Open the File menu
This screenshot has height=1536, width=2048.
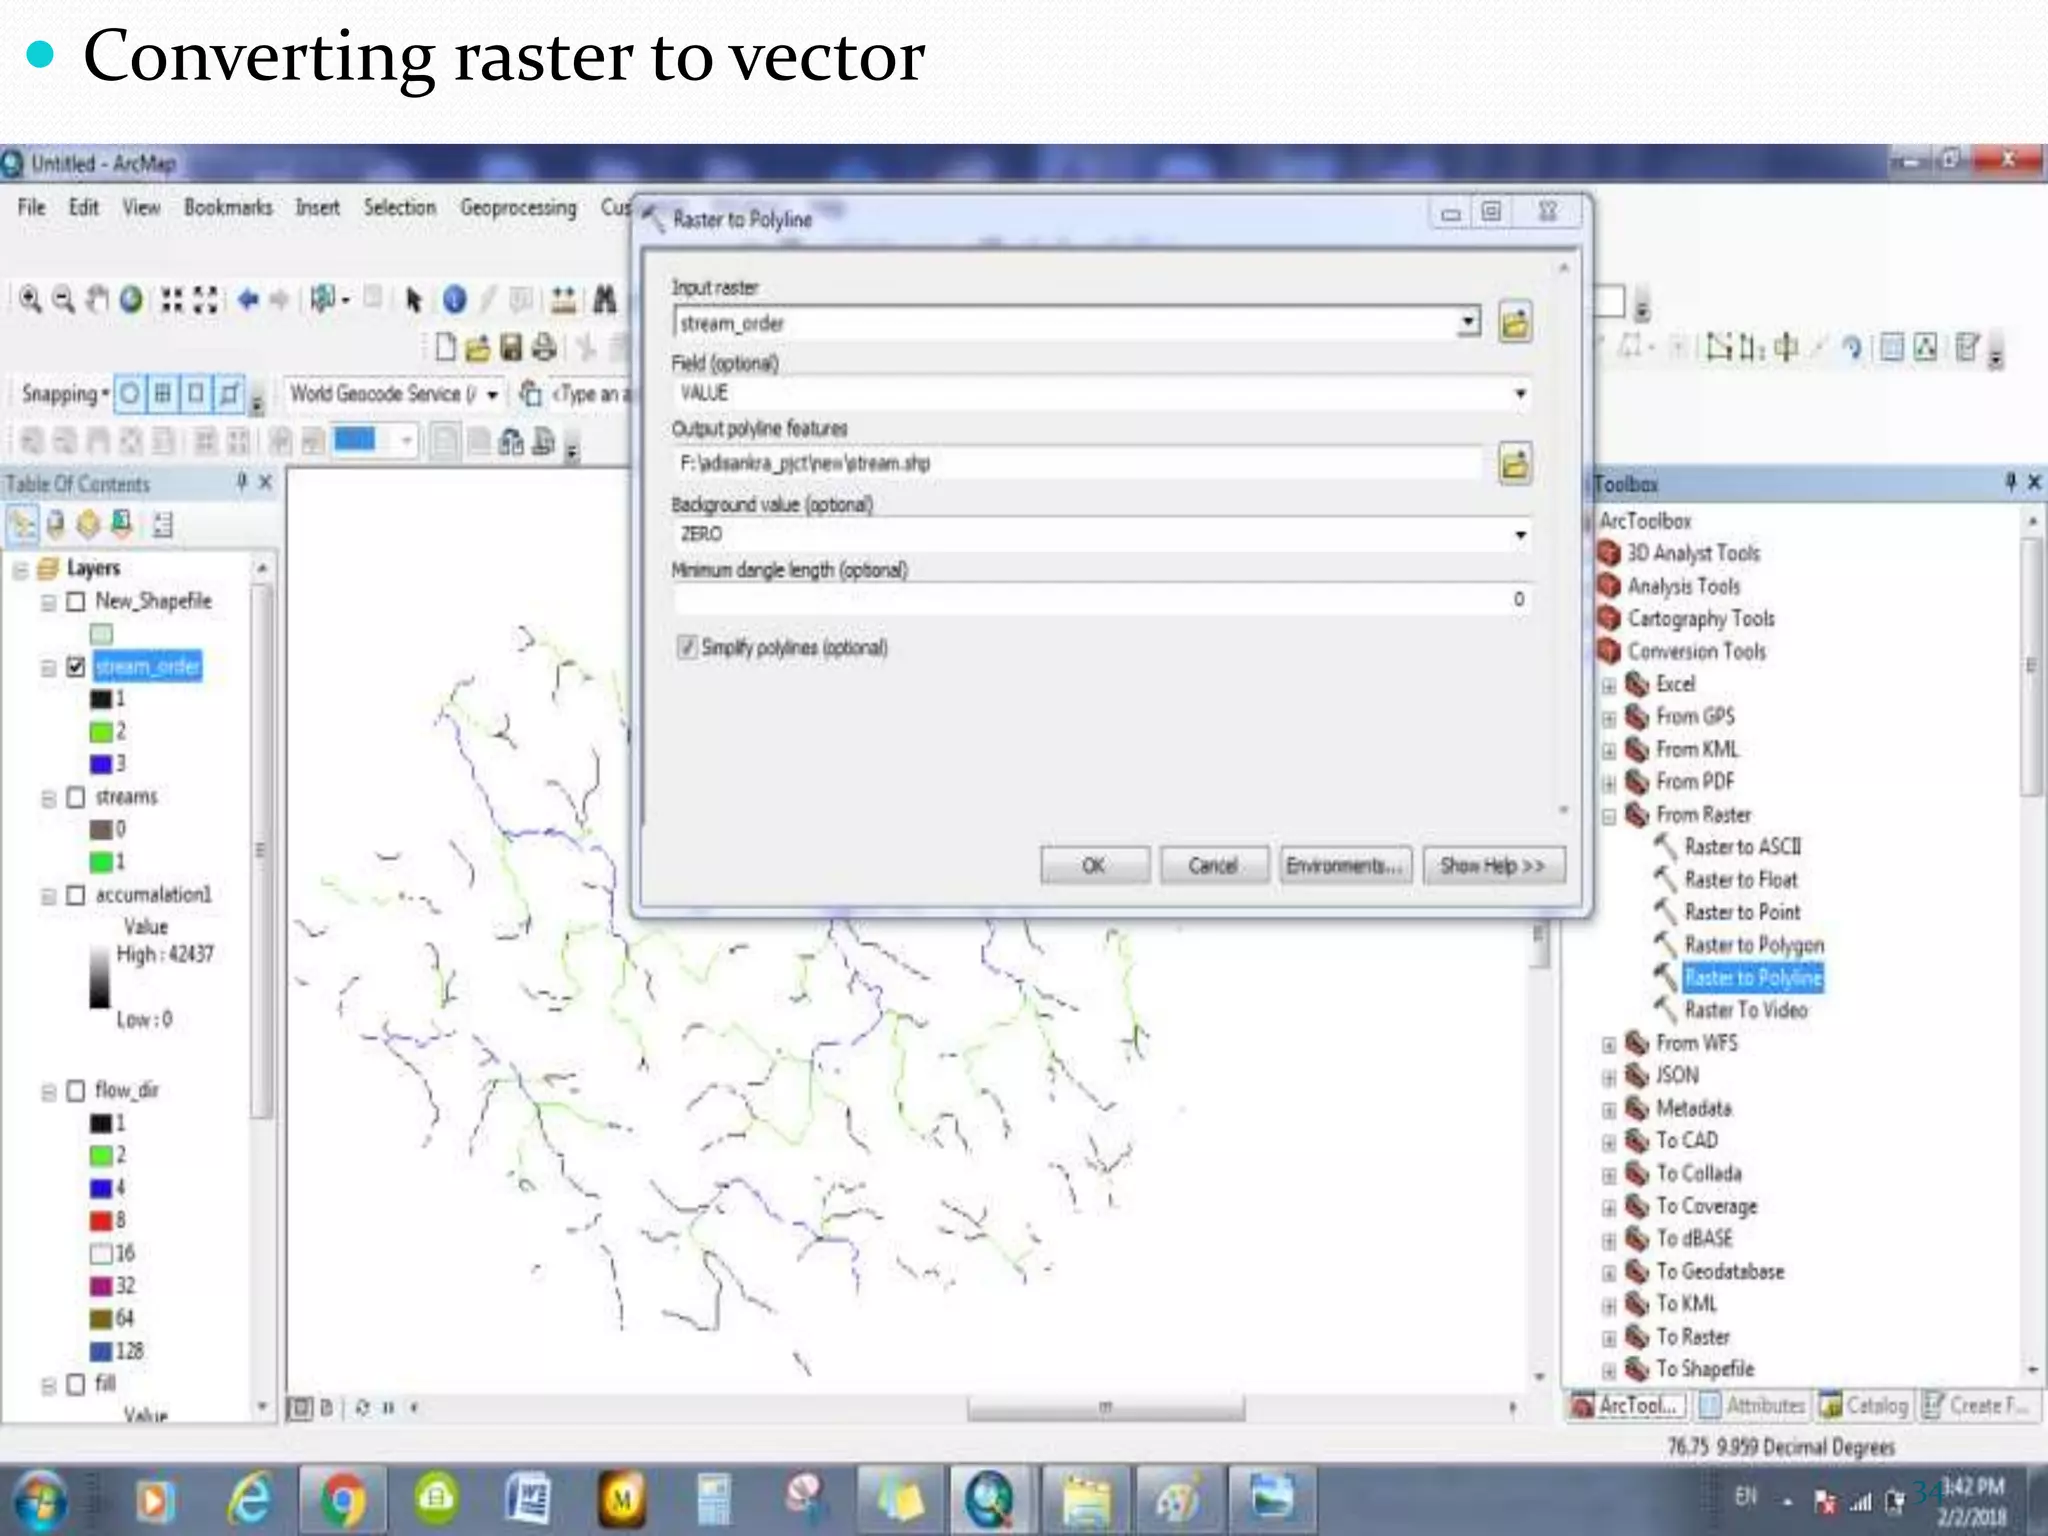pyautogui.click(x=32, y=208)
